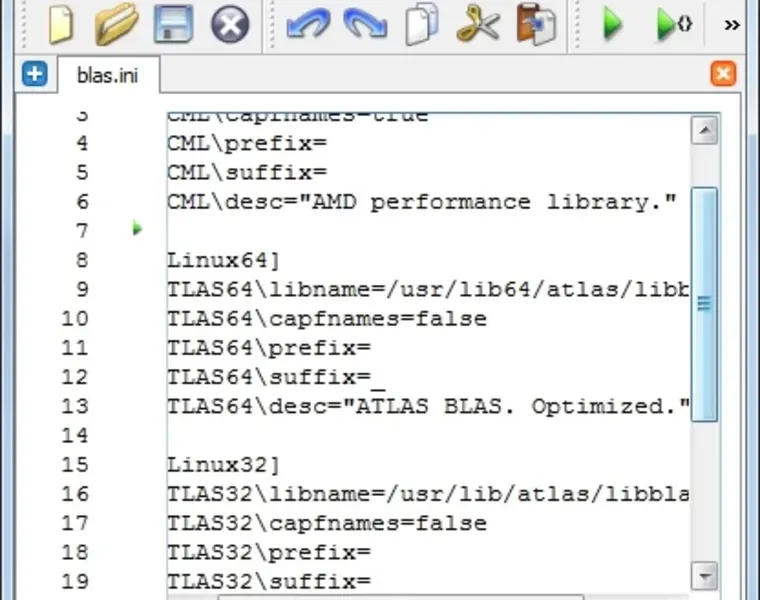Screen dimensions: 760x600
Task: Click the TLAS32\prefix= line
Action: click(269, 553)
